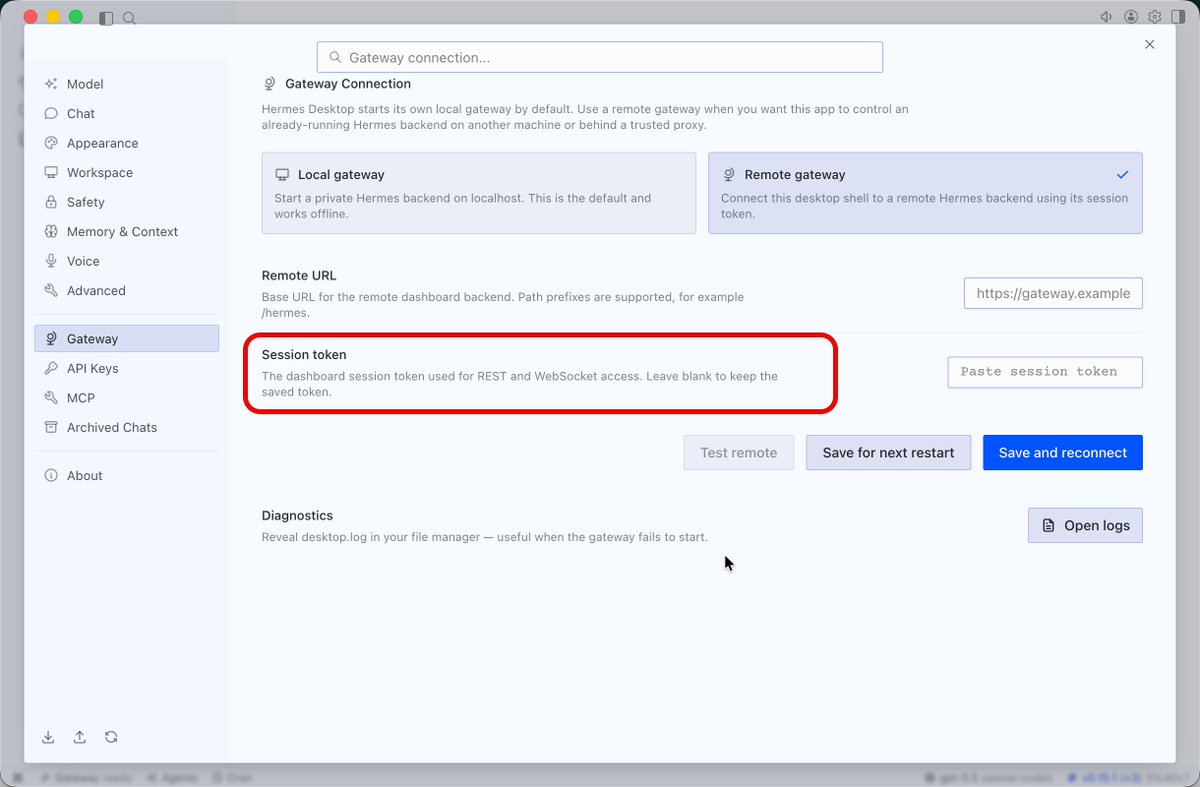Click the Memory & Context brain icon
Viewport: 1200px width, 787px height.
coord(51,231)
